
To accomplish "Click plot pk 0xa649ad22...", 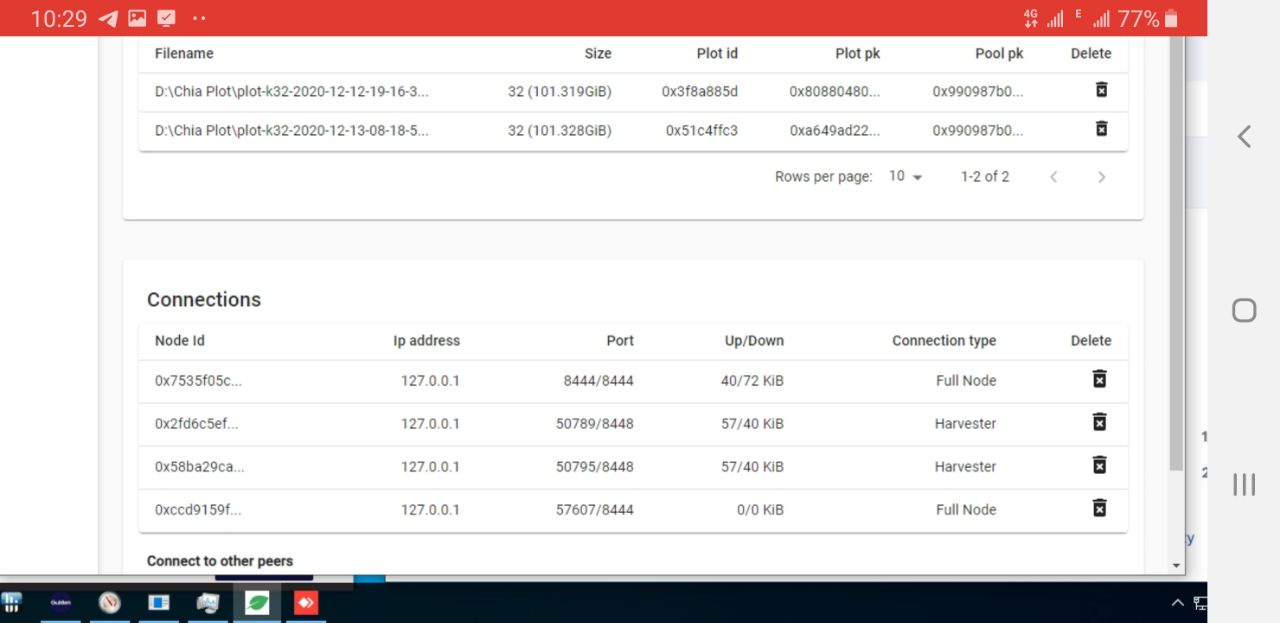I will (835, 130).
